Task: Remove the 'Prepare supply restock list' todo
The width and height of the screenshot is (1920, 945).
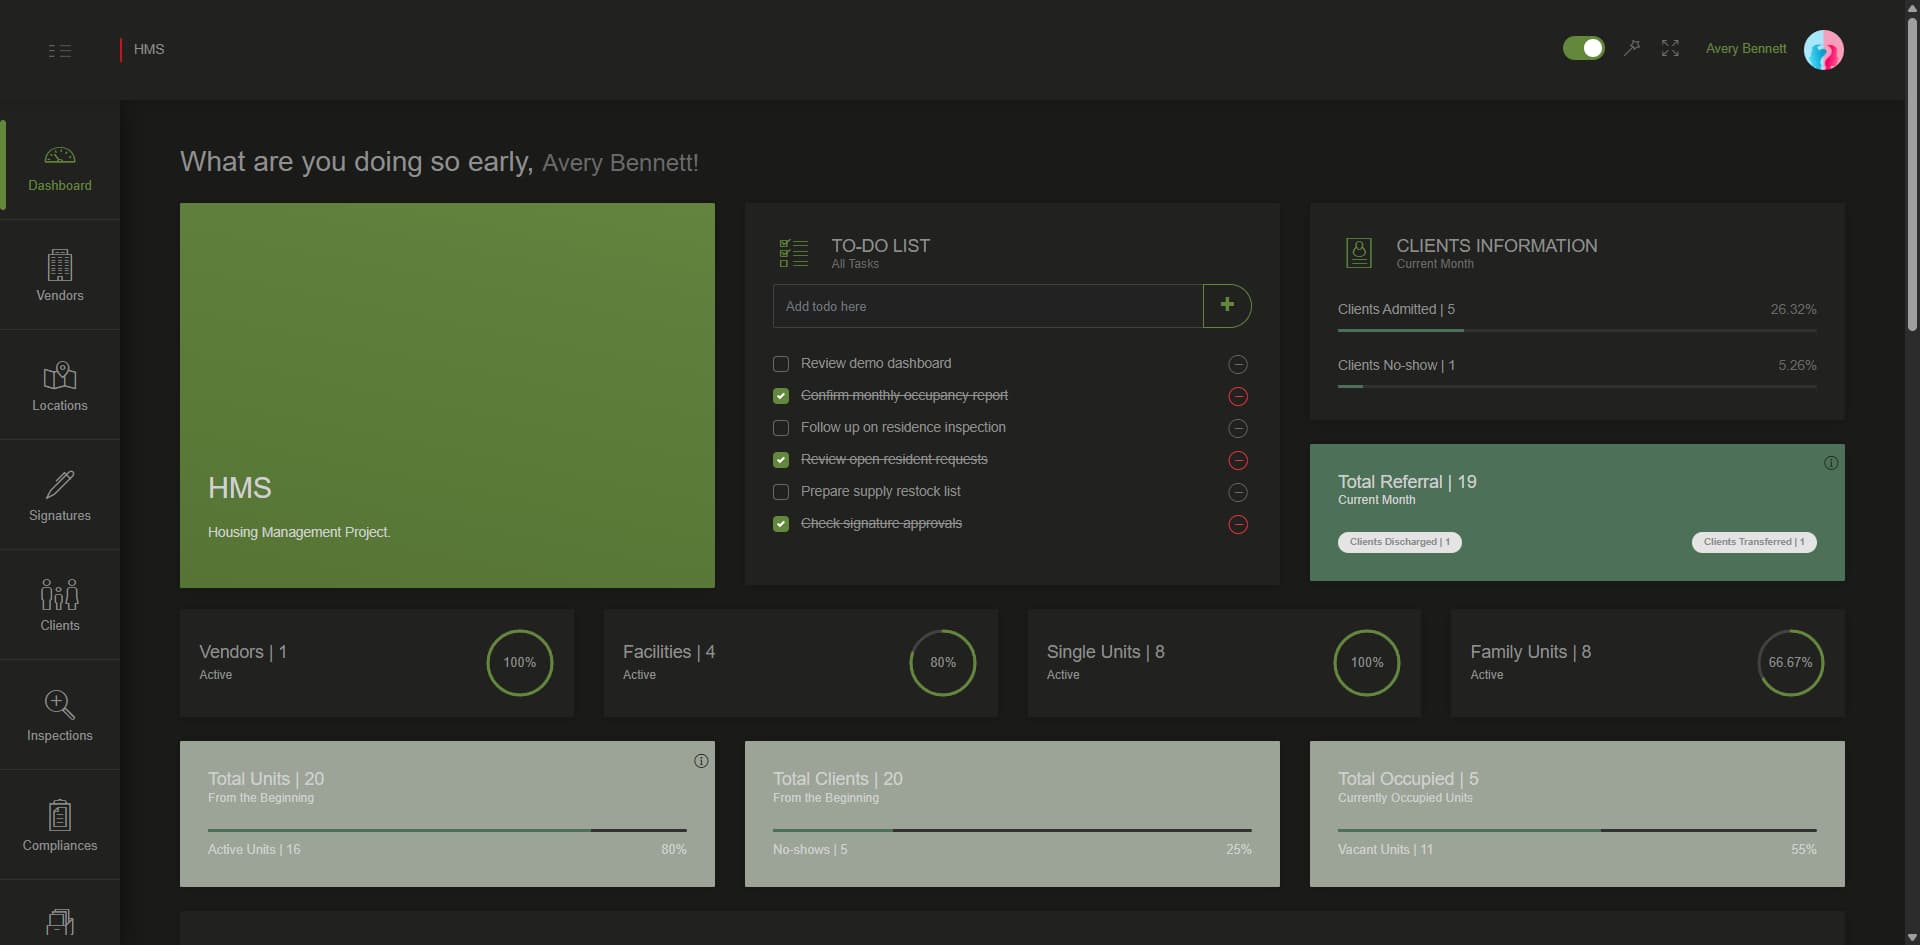Action: point(1238,493)
